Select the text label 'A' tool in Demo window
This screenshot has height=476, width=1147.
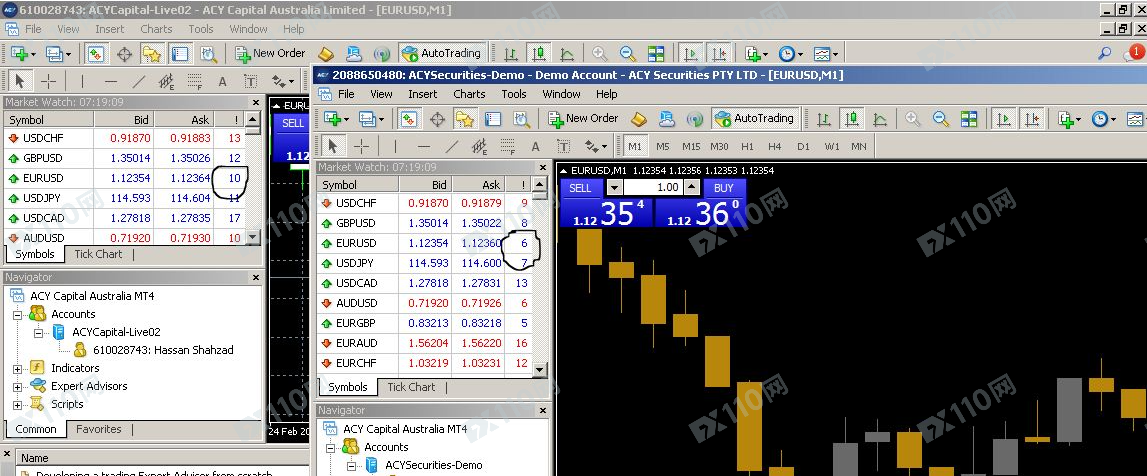tap(536, 147)
